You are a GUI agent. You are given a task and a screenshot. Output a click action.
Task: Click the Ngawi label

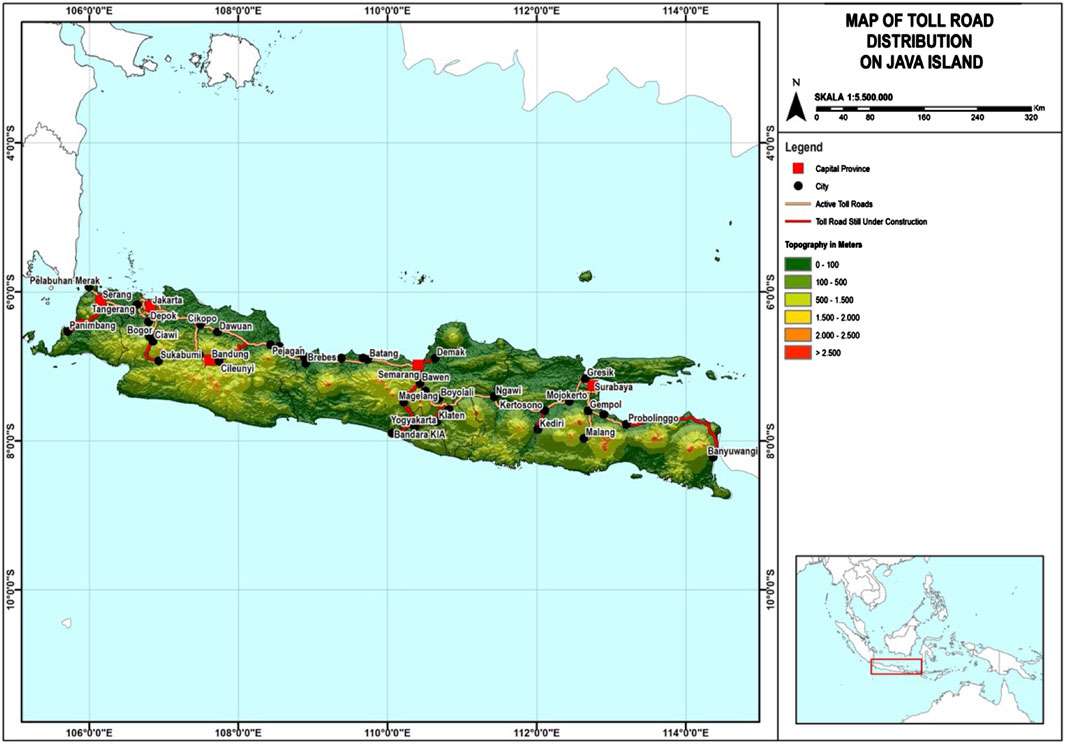509,391
